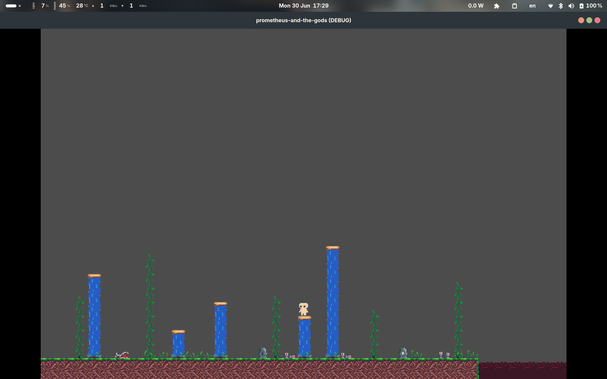Open the 'en' keyboard layout menu
The width and height of the screenshot is (607, 379).
pos(533,6)
